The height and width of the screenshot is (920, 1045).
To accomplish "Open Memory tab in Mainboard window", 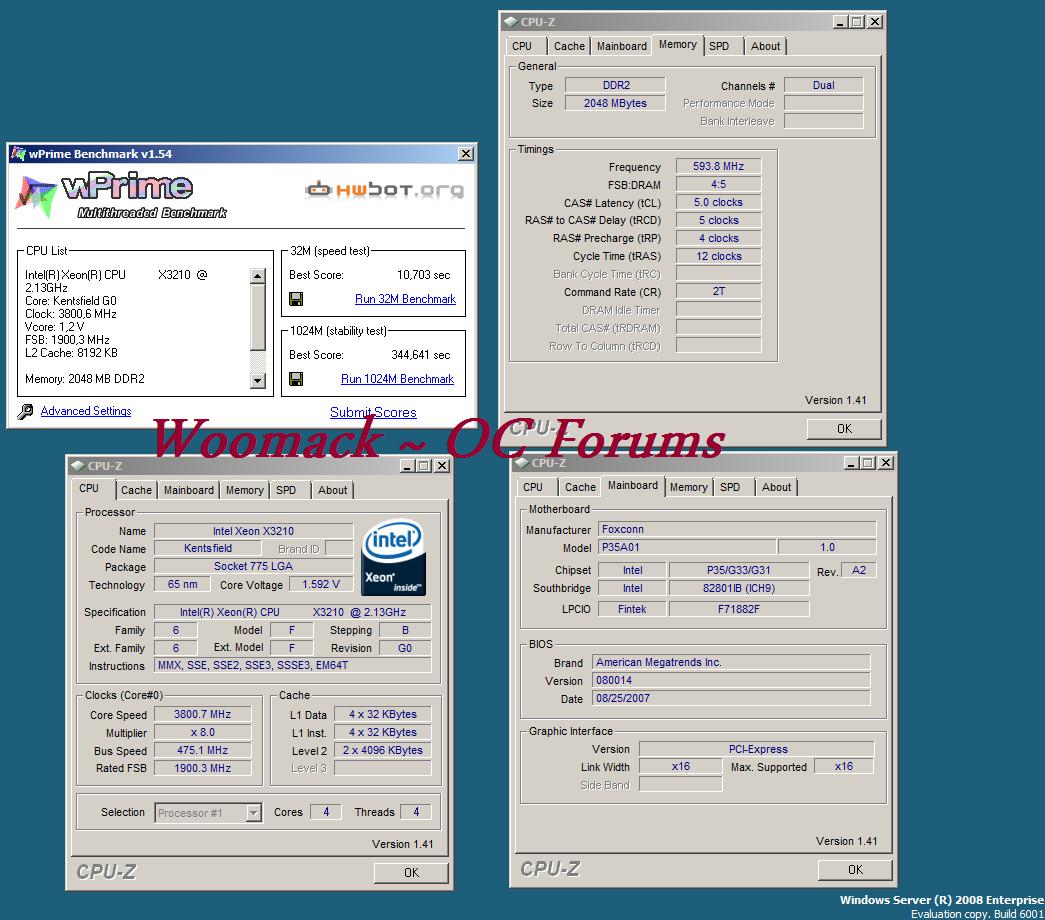I will pyautogui.click(x=688, y=487).
